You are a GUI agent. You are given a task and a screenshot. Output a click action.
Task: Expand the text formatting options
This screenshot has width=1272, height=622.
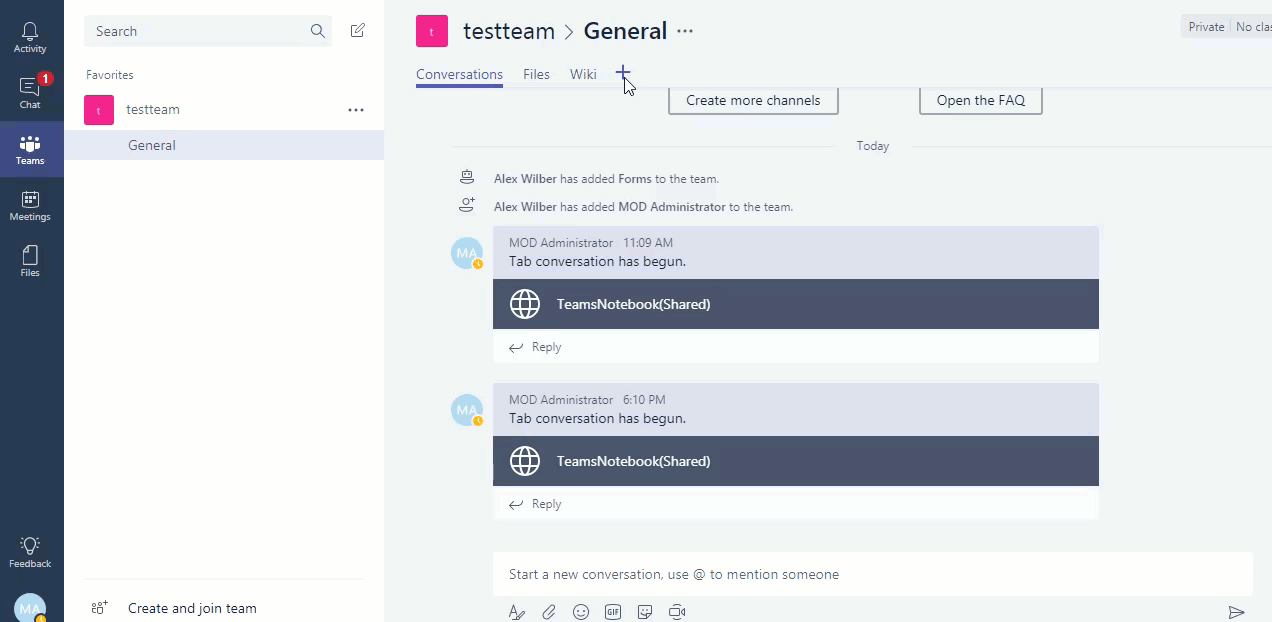pyautogui.click(x=517, y=612)
